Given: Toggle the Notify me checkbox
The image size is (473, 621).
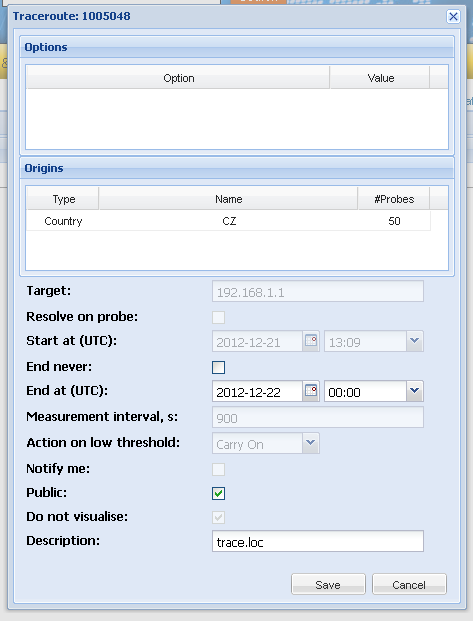Looking at the screenshot, I should [x=219, y=469].
